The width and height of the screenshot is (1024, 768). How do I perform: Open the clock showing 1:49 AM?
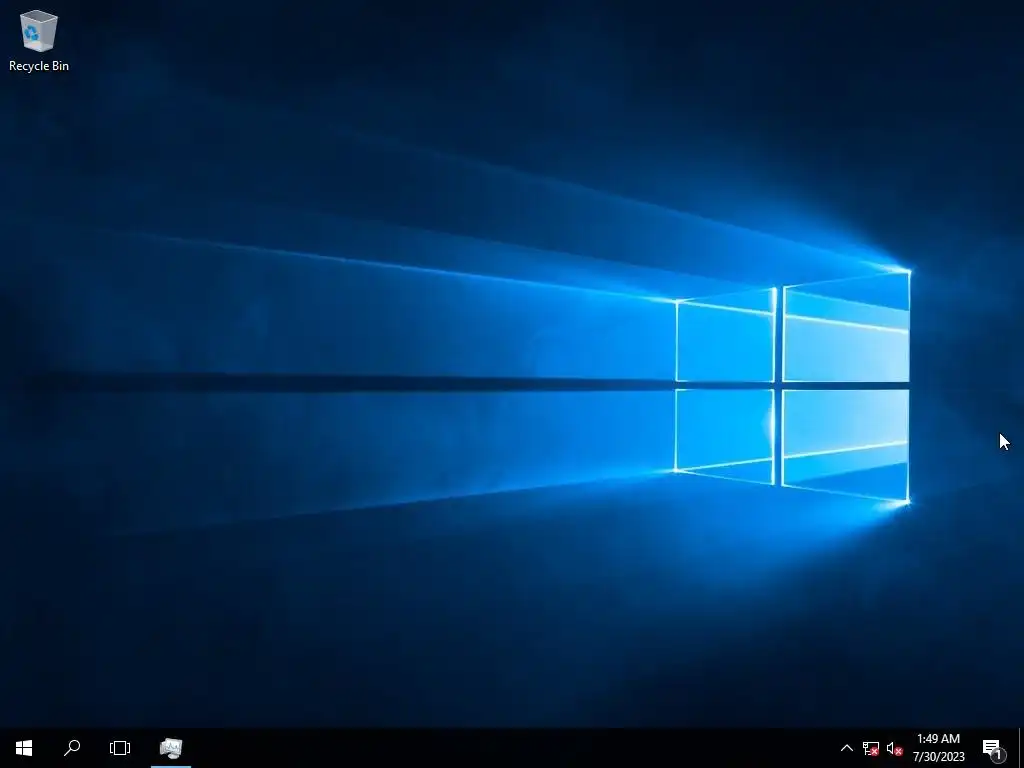coord(938,748)
